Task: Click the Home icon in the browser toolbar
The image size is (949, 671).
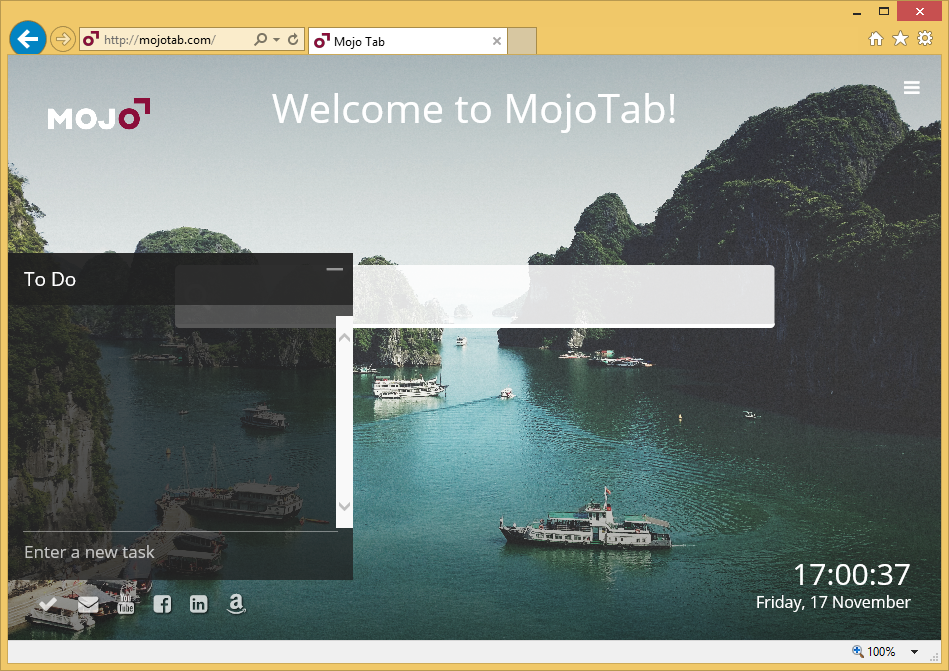Action: click(876, 39)
